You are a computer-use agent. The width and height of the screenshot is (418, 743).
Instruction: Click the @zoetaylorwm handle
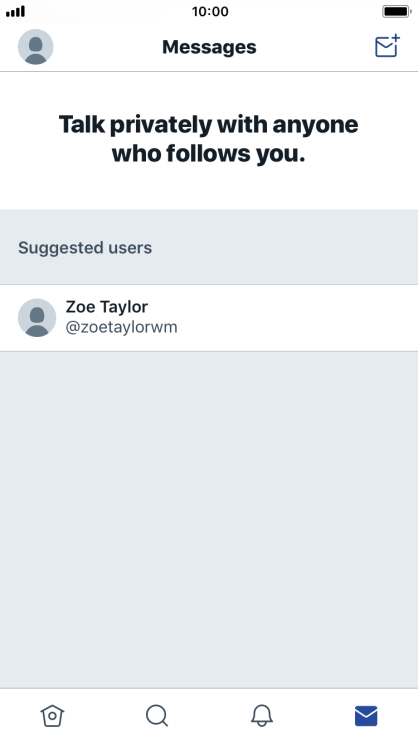(121, 327)
